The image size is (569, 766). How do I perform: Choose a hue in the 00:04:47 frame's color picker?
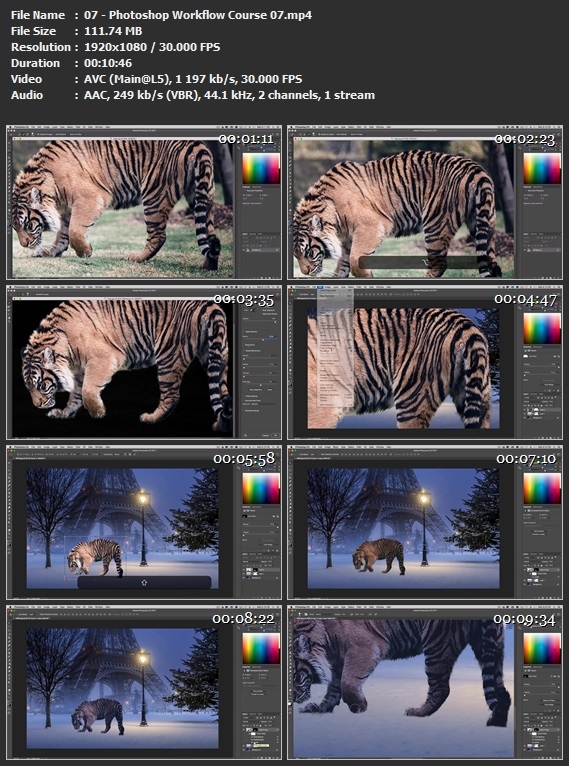pyautogui.click(x=542, y=329)
